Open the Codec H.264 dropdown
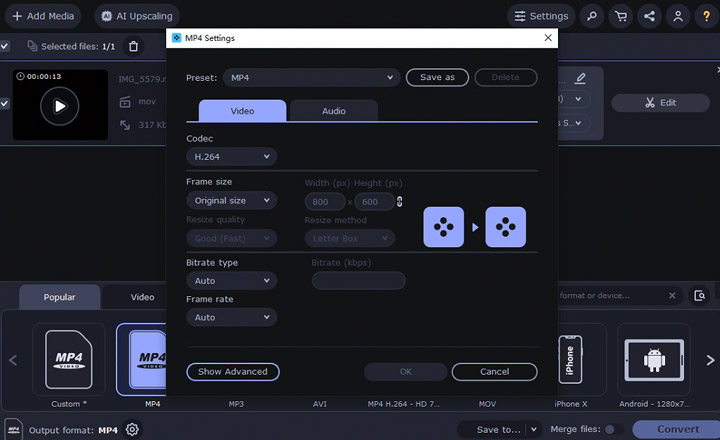 point(231,156)
